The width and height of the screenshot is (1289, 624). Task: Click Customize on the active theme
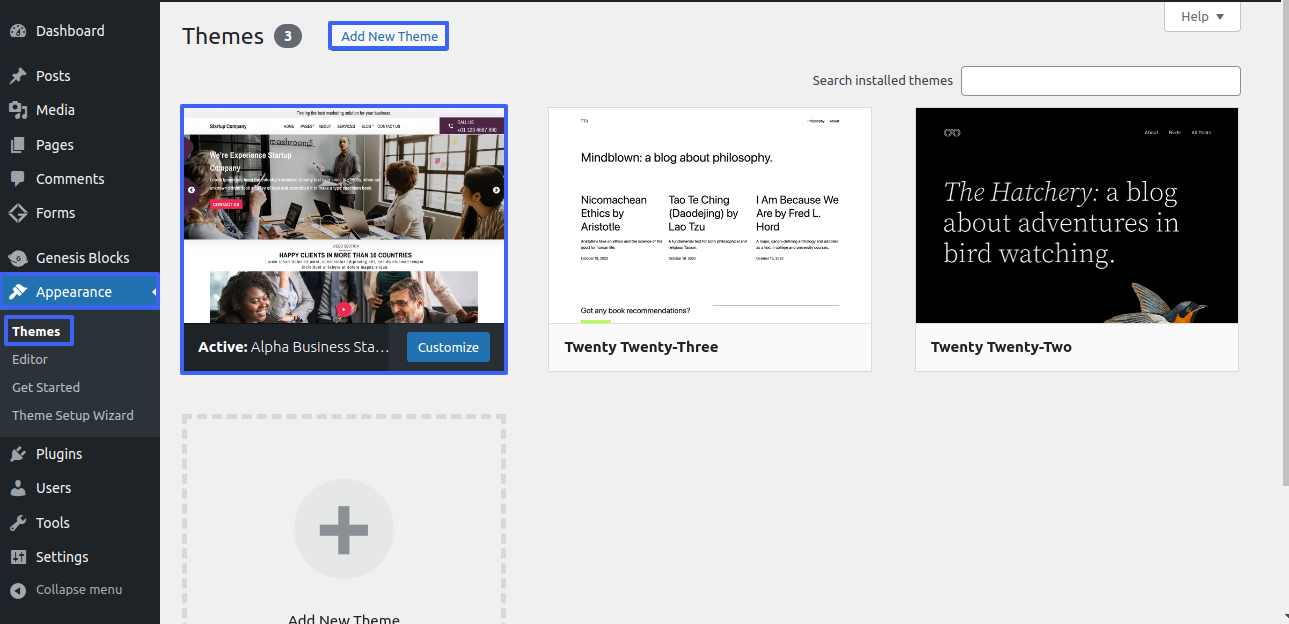tap(448, 347)
